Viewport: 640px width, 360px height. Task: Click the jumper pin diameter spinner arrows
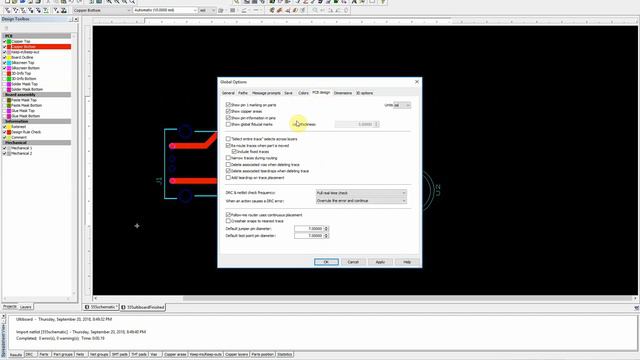(326, 229)
